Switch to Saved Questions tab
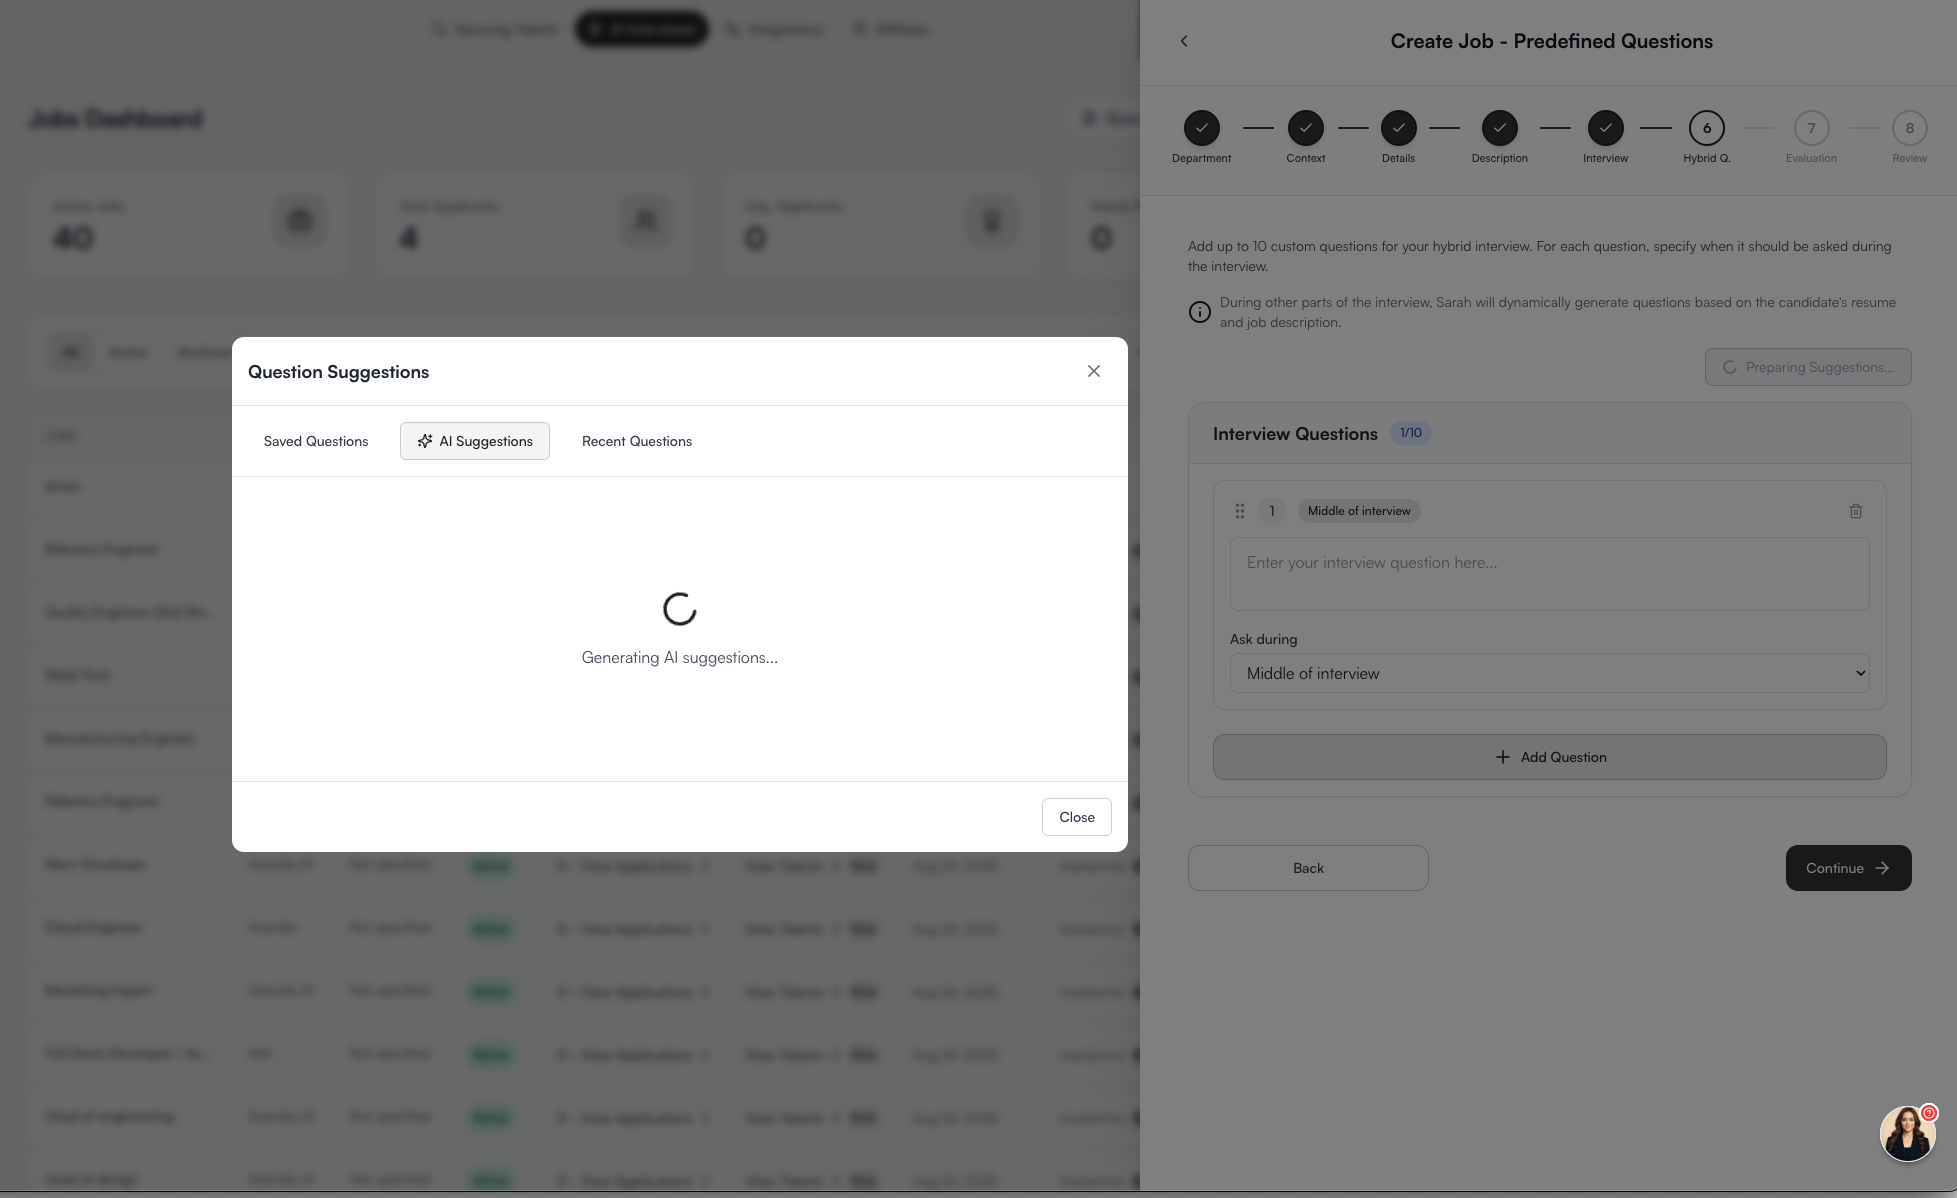 (316, 441)
